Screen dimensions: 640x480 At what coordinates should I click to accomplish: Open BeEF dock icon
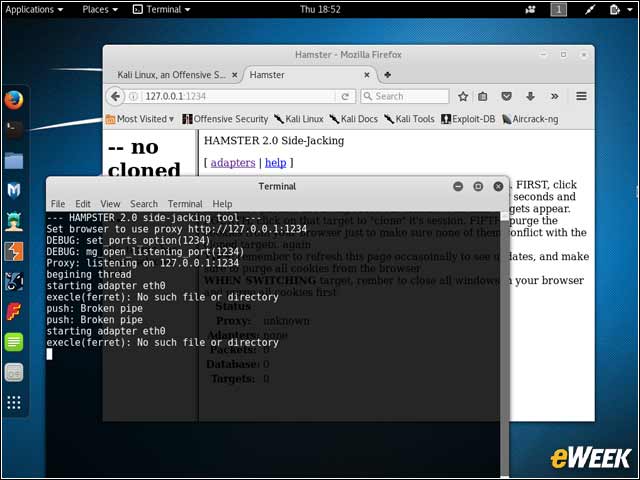[14, 281]
